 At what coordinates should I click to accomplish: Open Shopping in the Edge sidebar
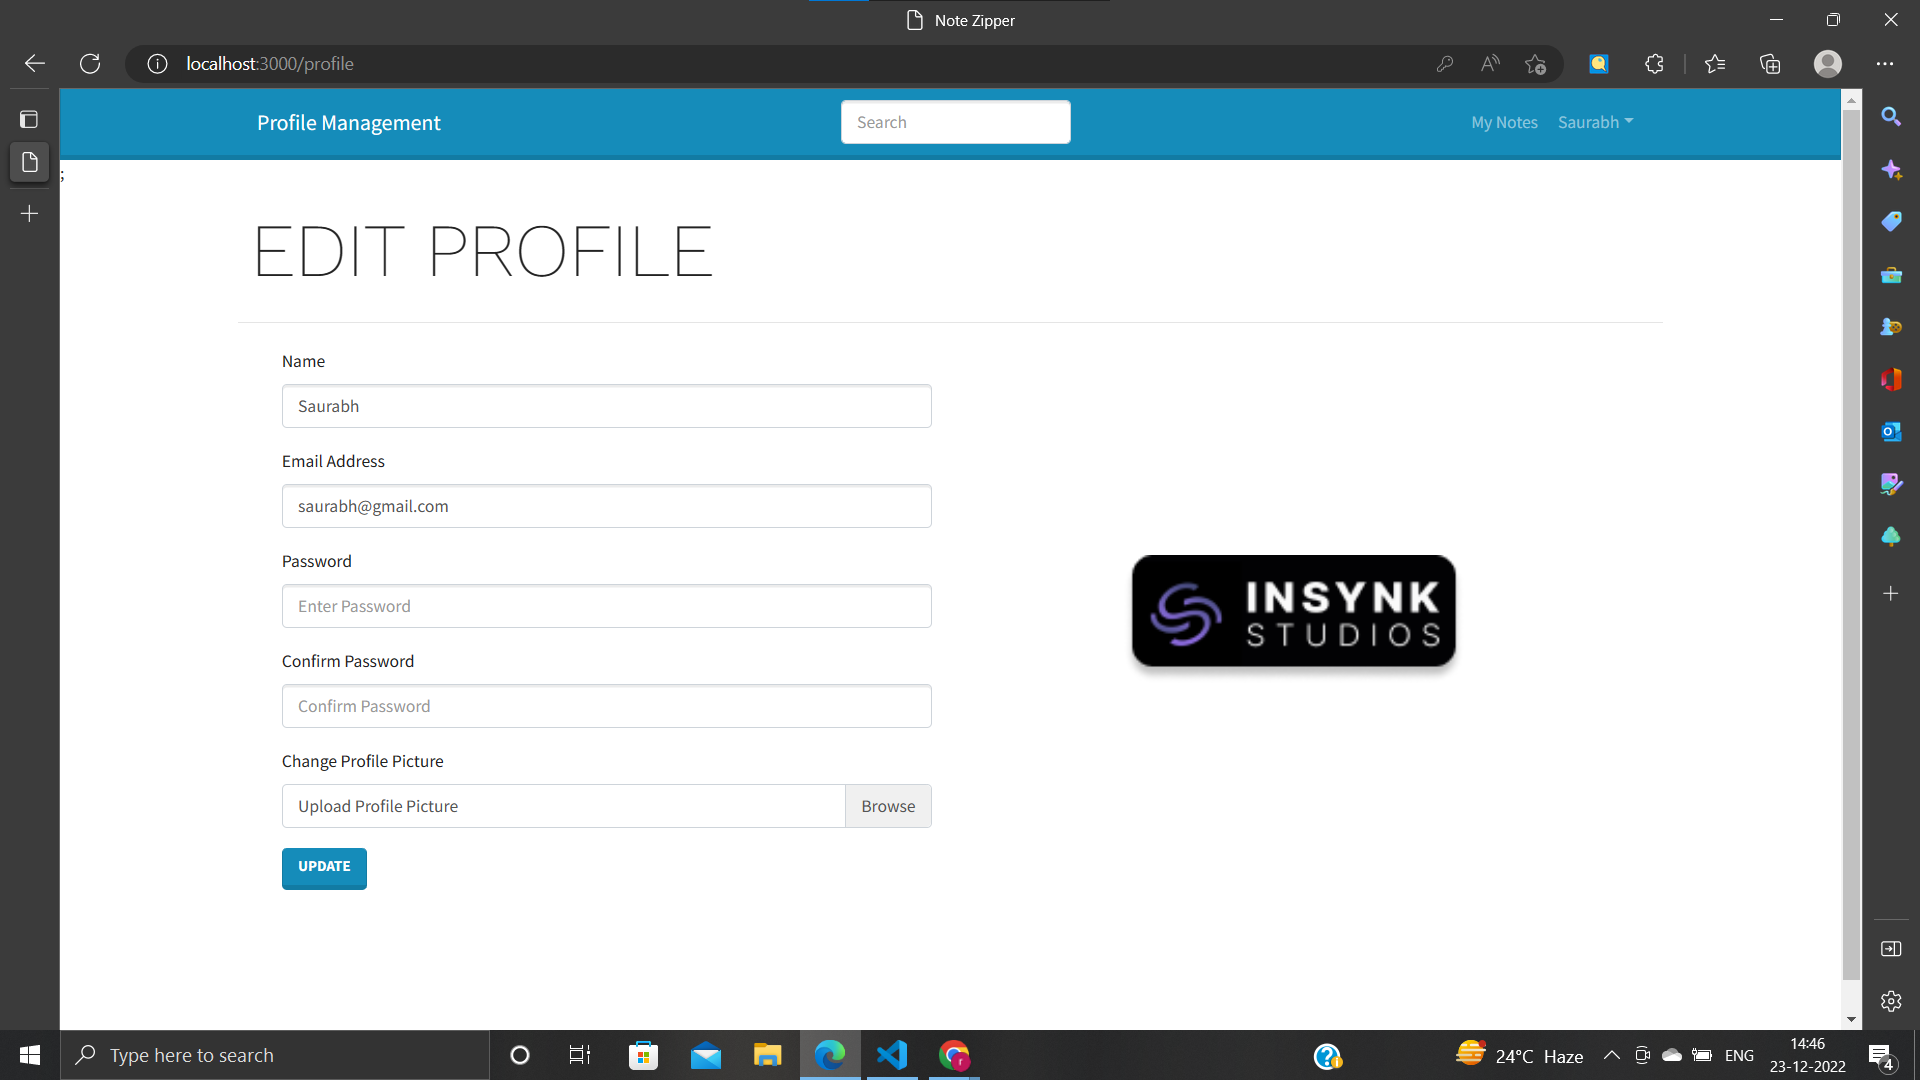1891,221
